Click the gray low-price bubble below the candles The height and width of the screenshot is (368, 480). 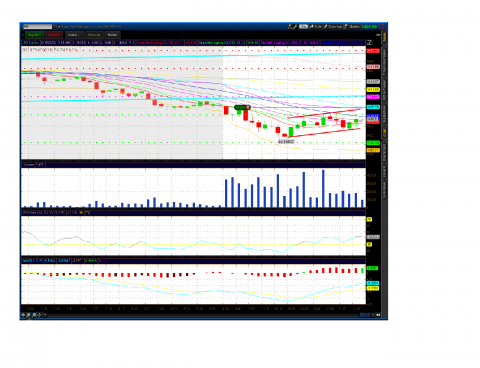[286, 142]
